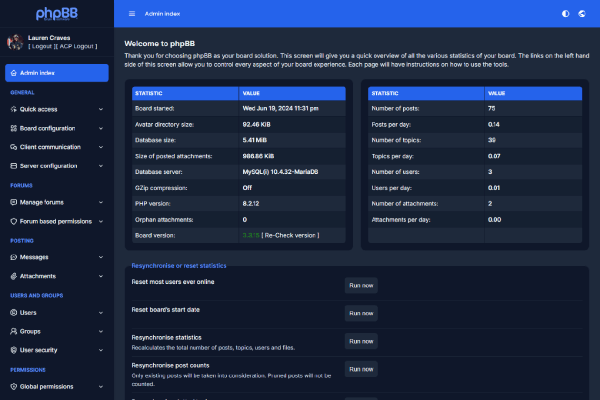Click the Welcome to phpBB heading

[160, 44]
